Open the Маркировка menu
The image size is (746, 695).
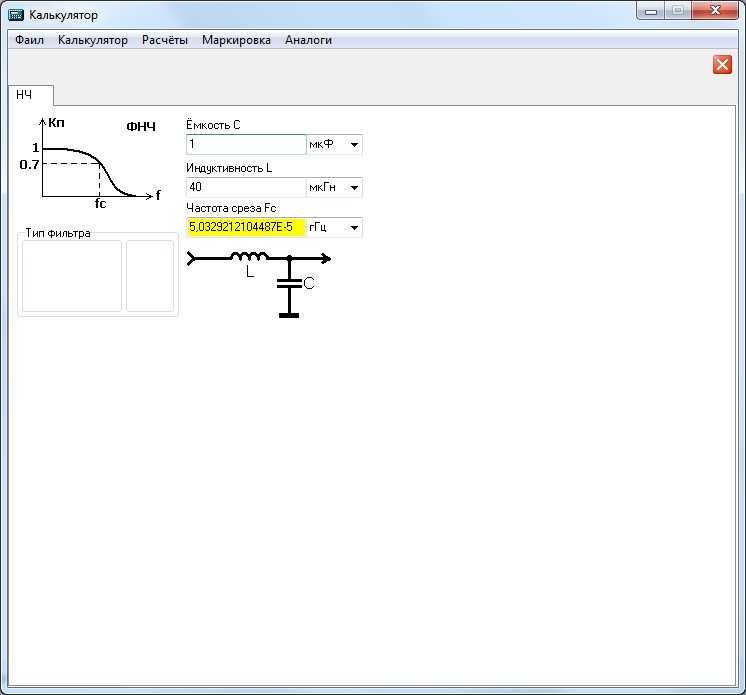[x=236, y=41]
